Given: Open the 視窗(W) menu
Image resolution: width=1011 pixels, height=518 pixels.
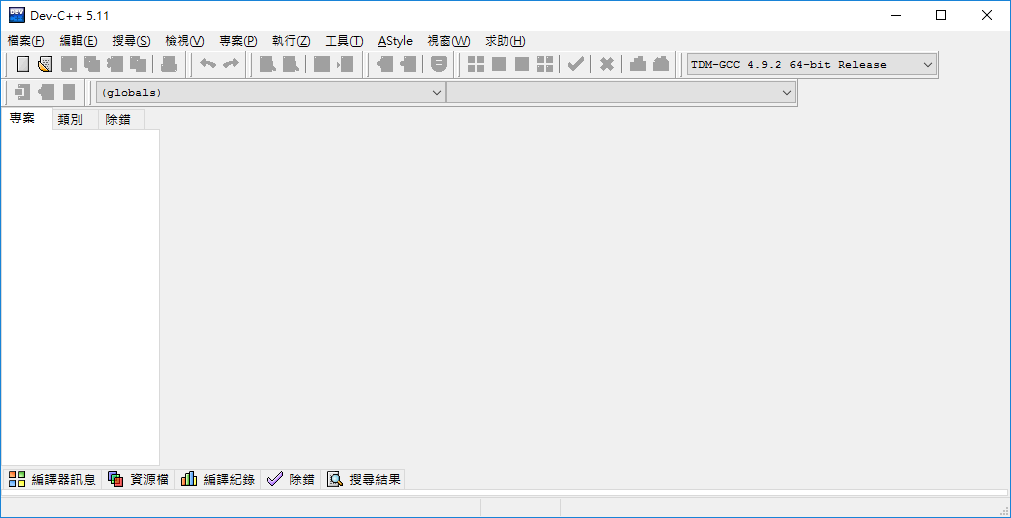Looking at the screenshot, I should (x=449, y=41).
